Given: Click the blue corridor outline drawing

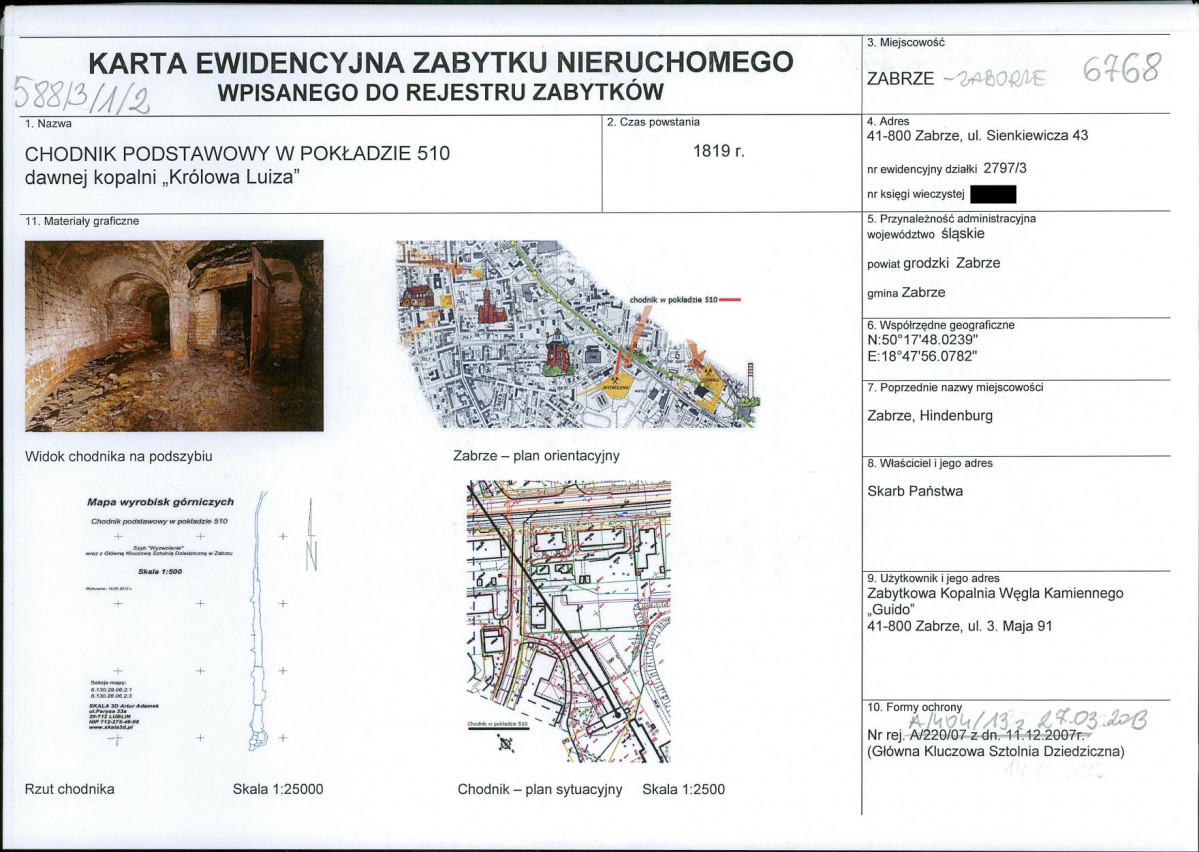Looking at the screenshot, I should click(x=260, y=620).
